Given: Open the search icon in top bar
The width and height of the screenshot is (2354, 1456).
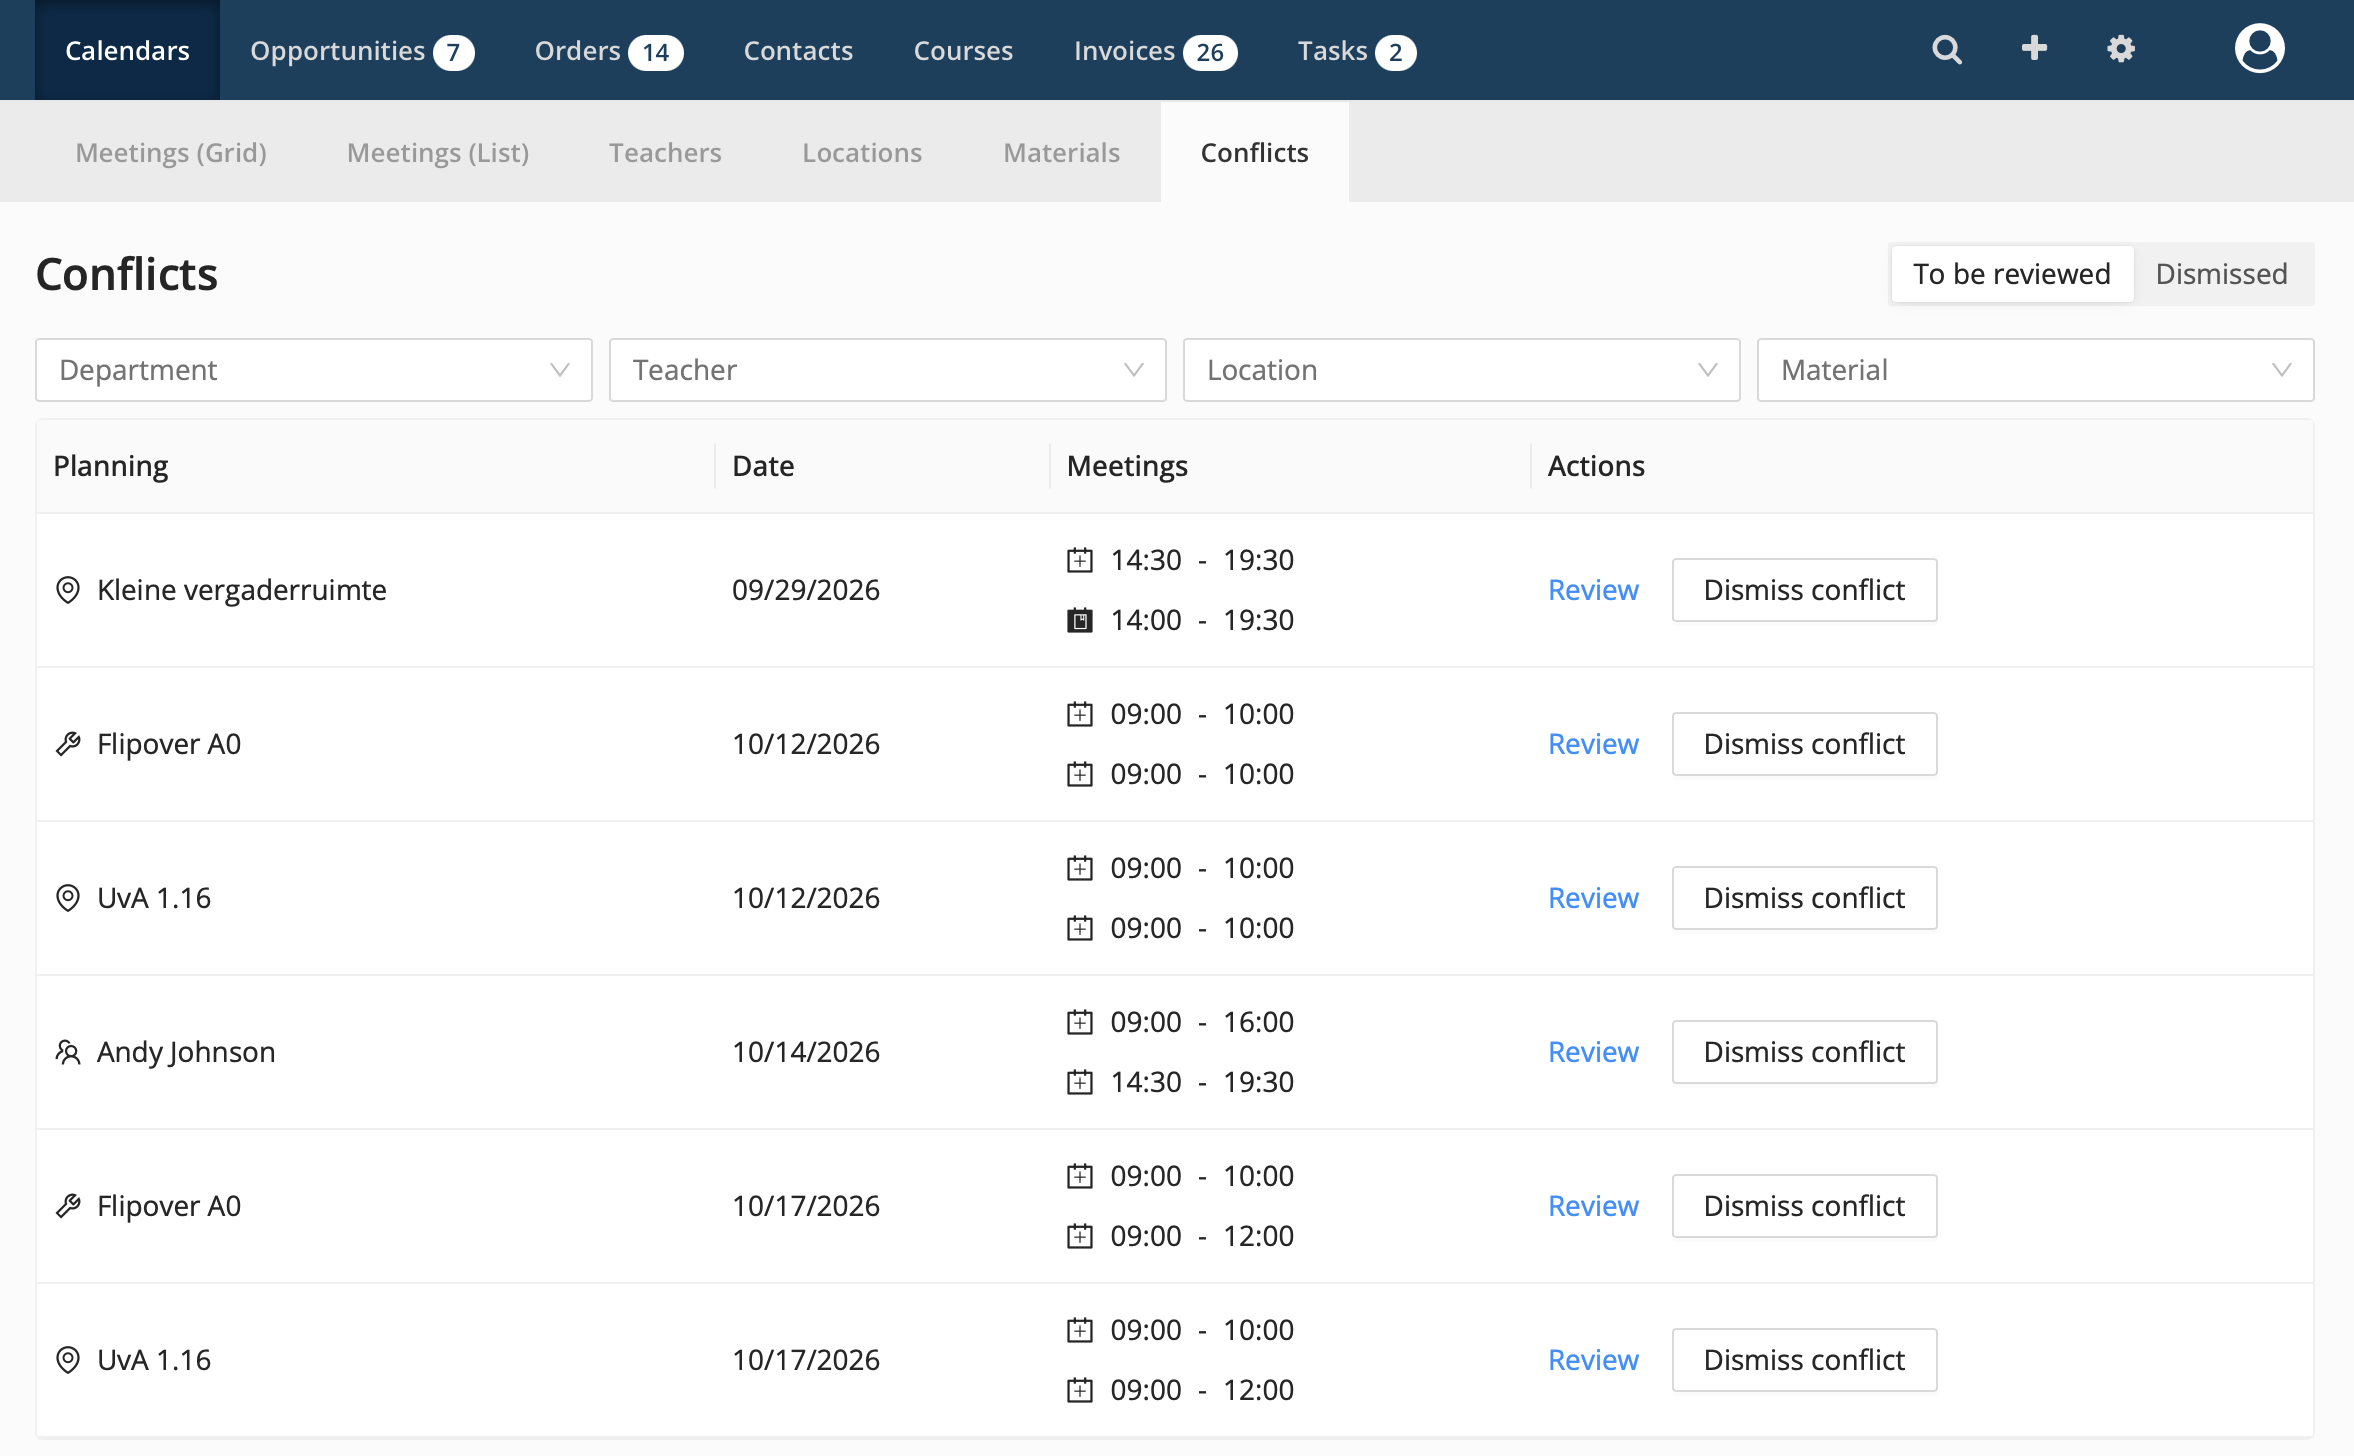Looking at the screenshot, I should (x=1946, y=49).
